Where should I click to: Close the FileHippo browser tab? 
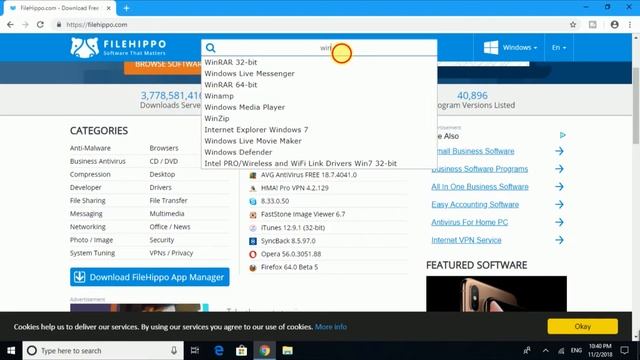(x=109, y=8)
